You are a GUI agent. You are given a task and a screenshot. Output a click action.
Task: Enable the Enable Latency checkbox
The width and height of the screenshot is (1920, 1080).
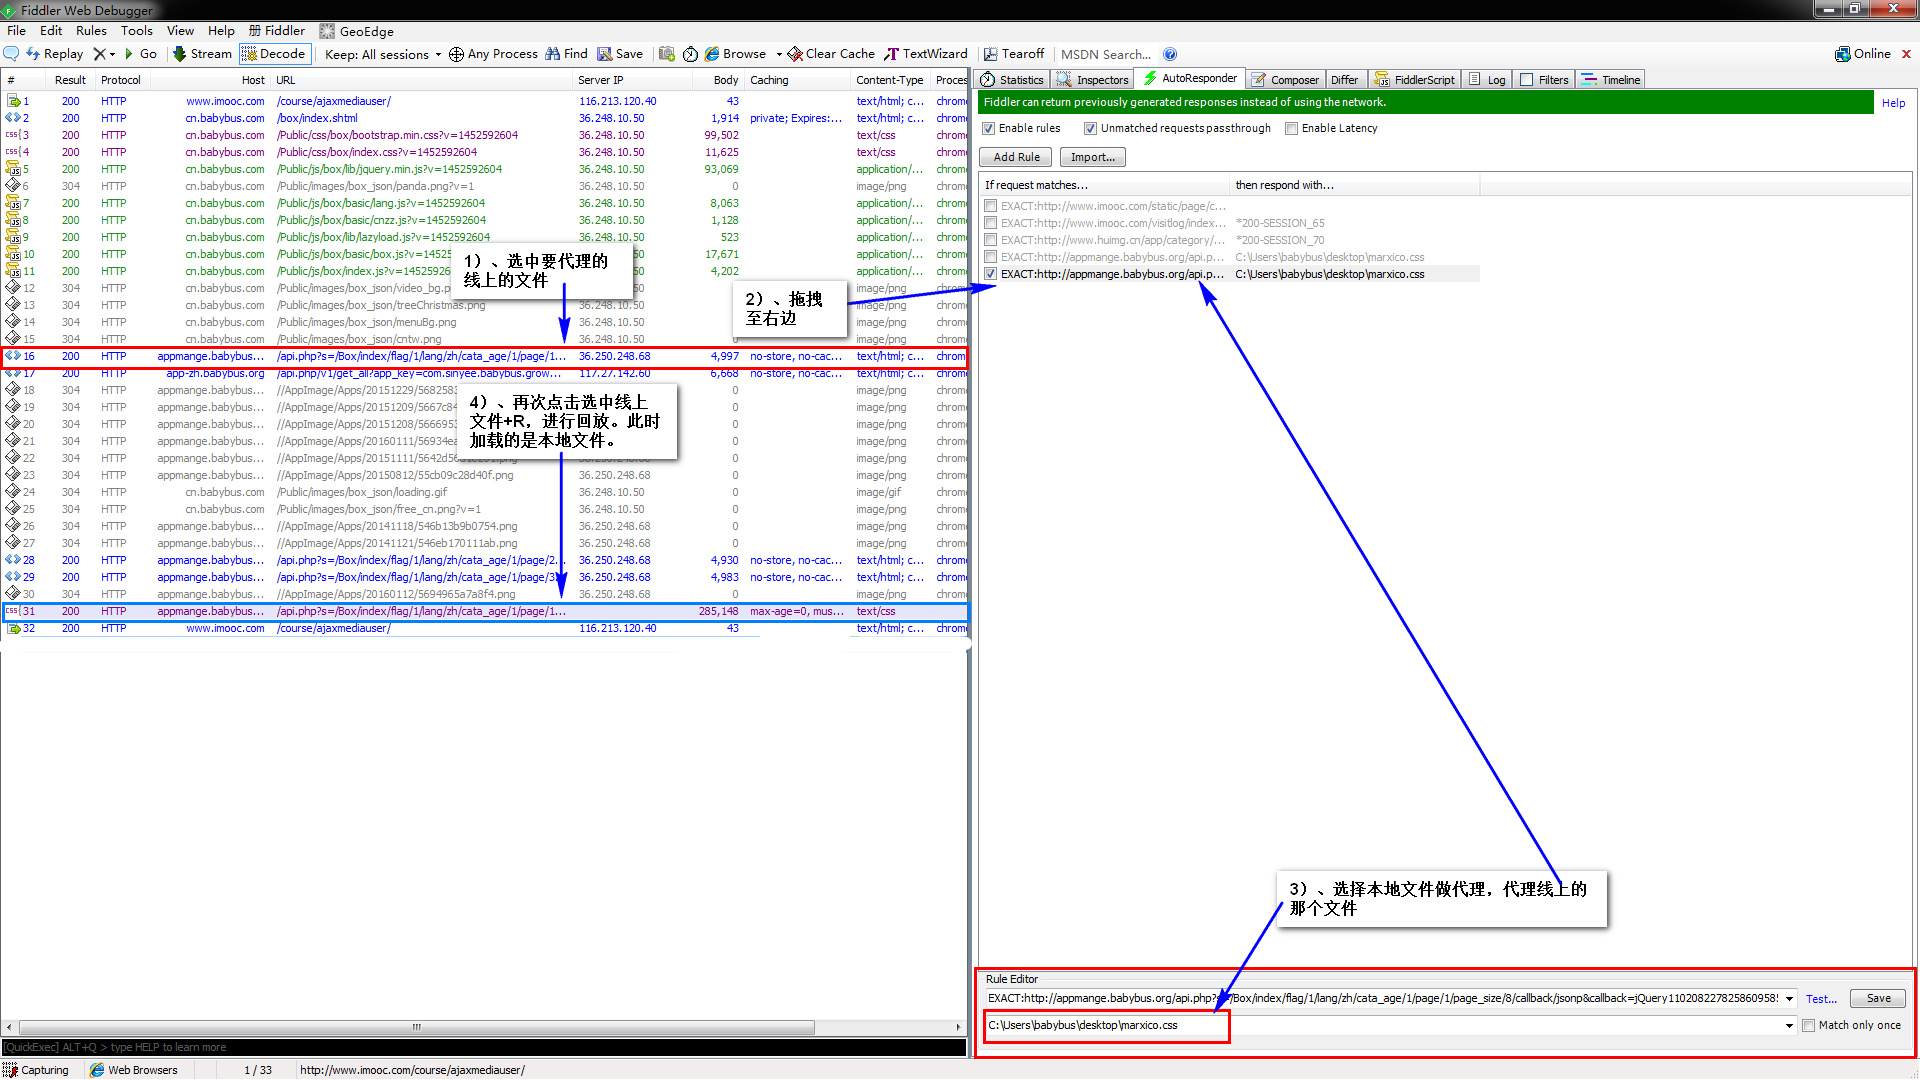point(1292,128)
